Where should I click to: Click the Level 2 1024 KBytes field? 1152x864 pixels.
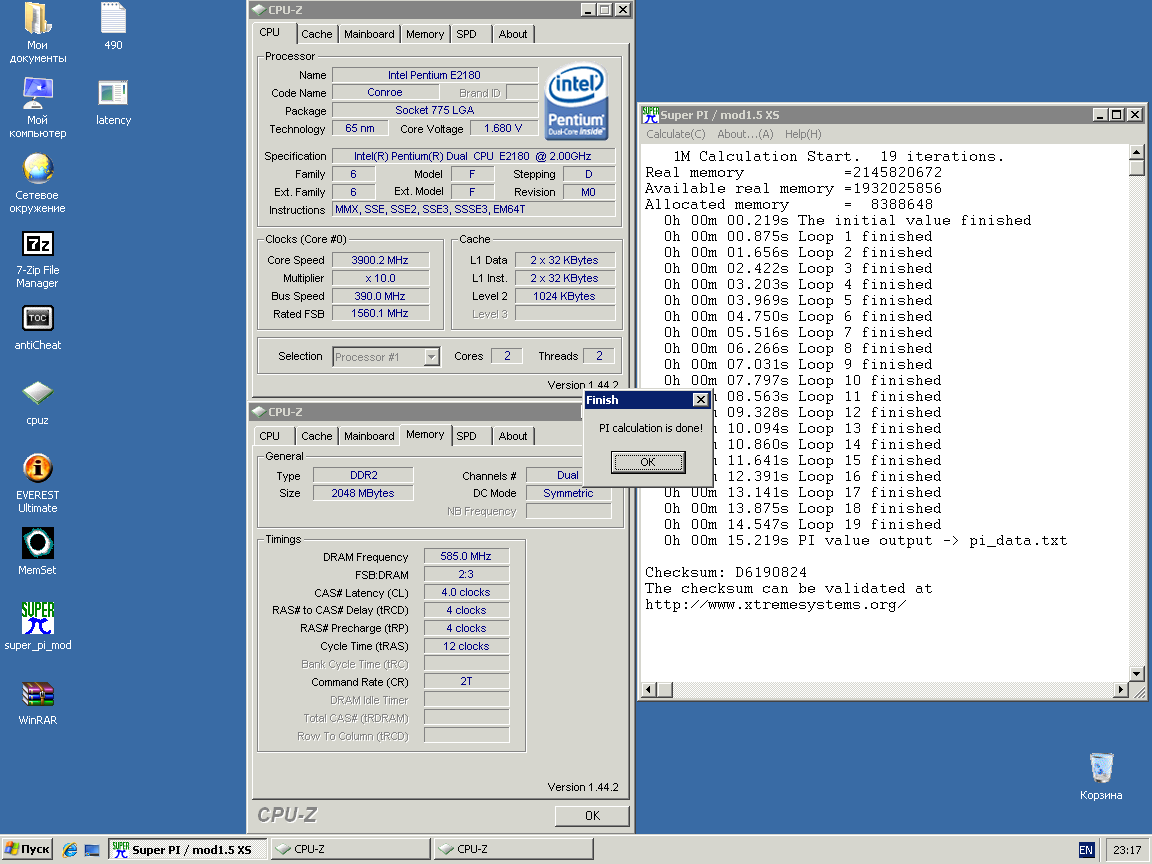pos(564,296)
